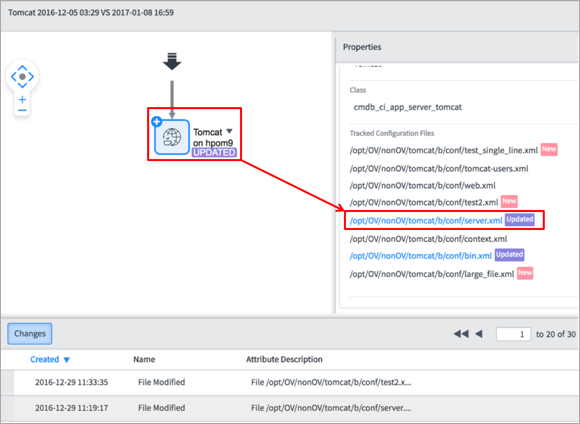Go to first page with double-left arrows

click(461, 334)
